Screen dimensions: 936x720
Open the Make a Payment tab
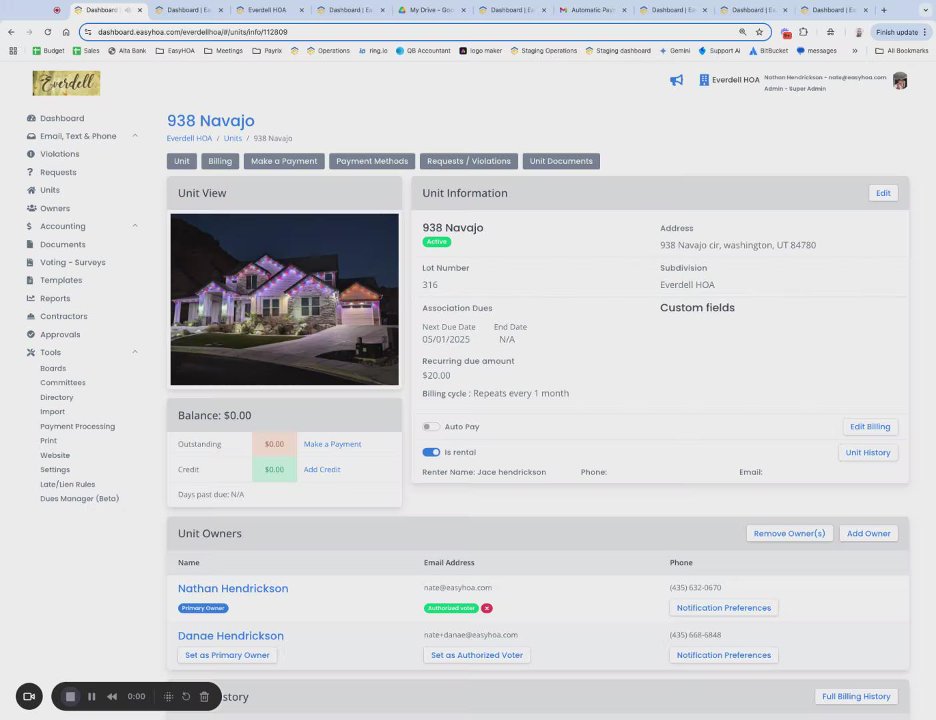click(x=284, y=161)
